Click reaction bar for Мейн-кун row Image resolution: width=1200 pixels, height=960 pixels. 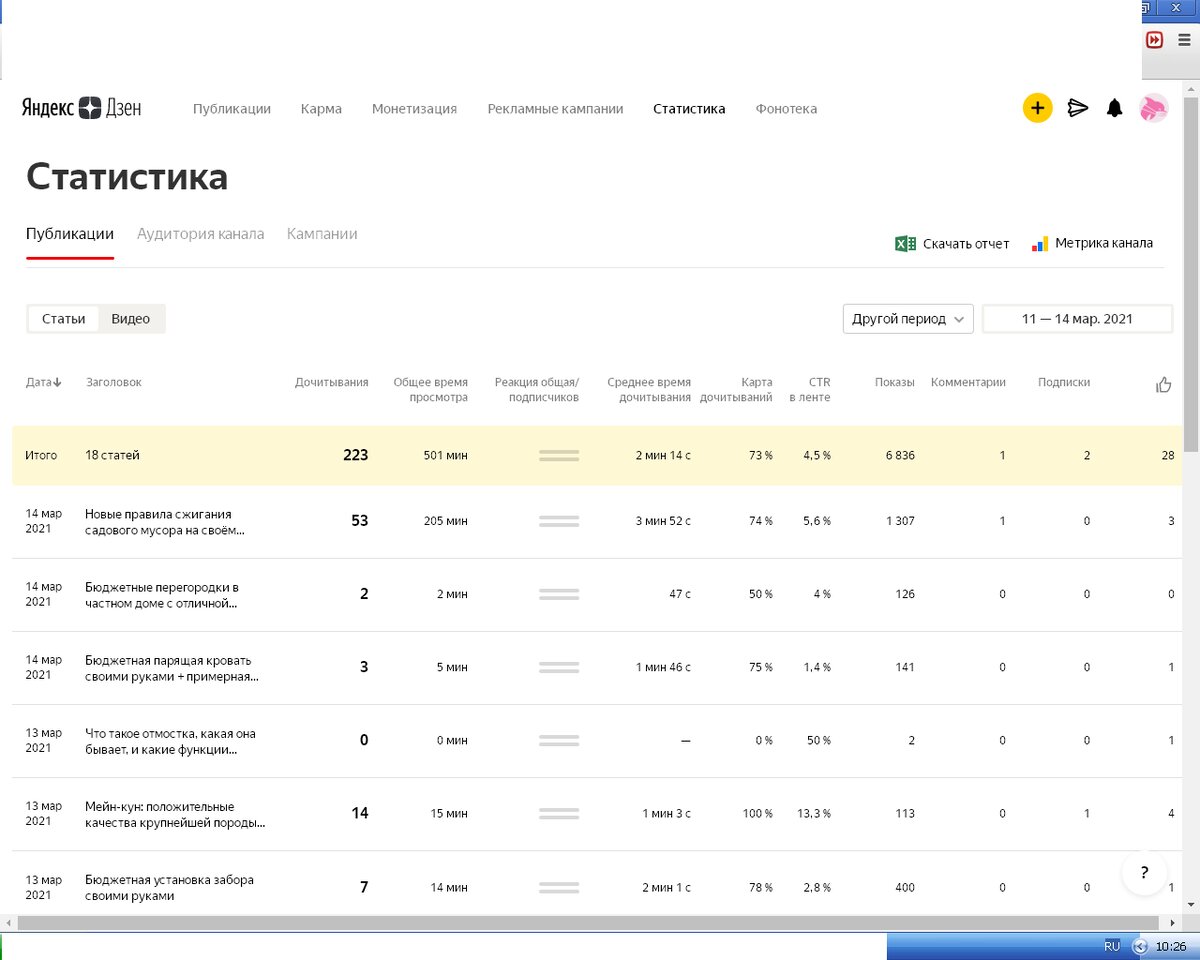pyautogui.click(x=559, y=813)
